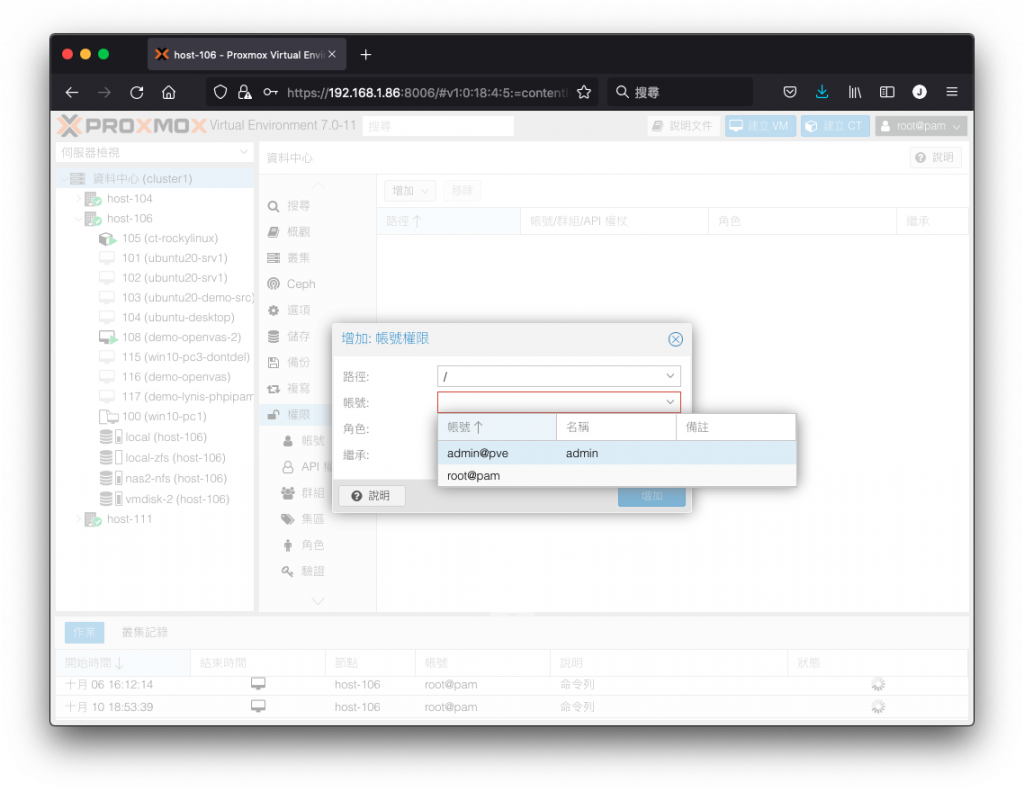1024x792 pixels.
Task: Bookmark this page with the star icon
Action: 584,92
